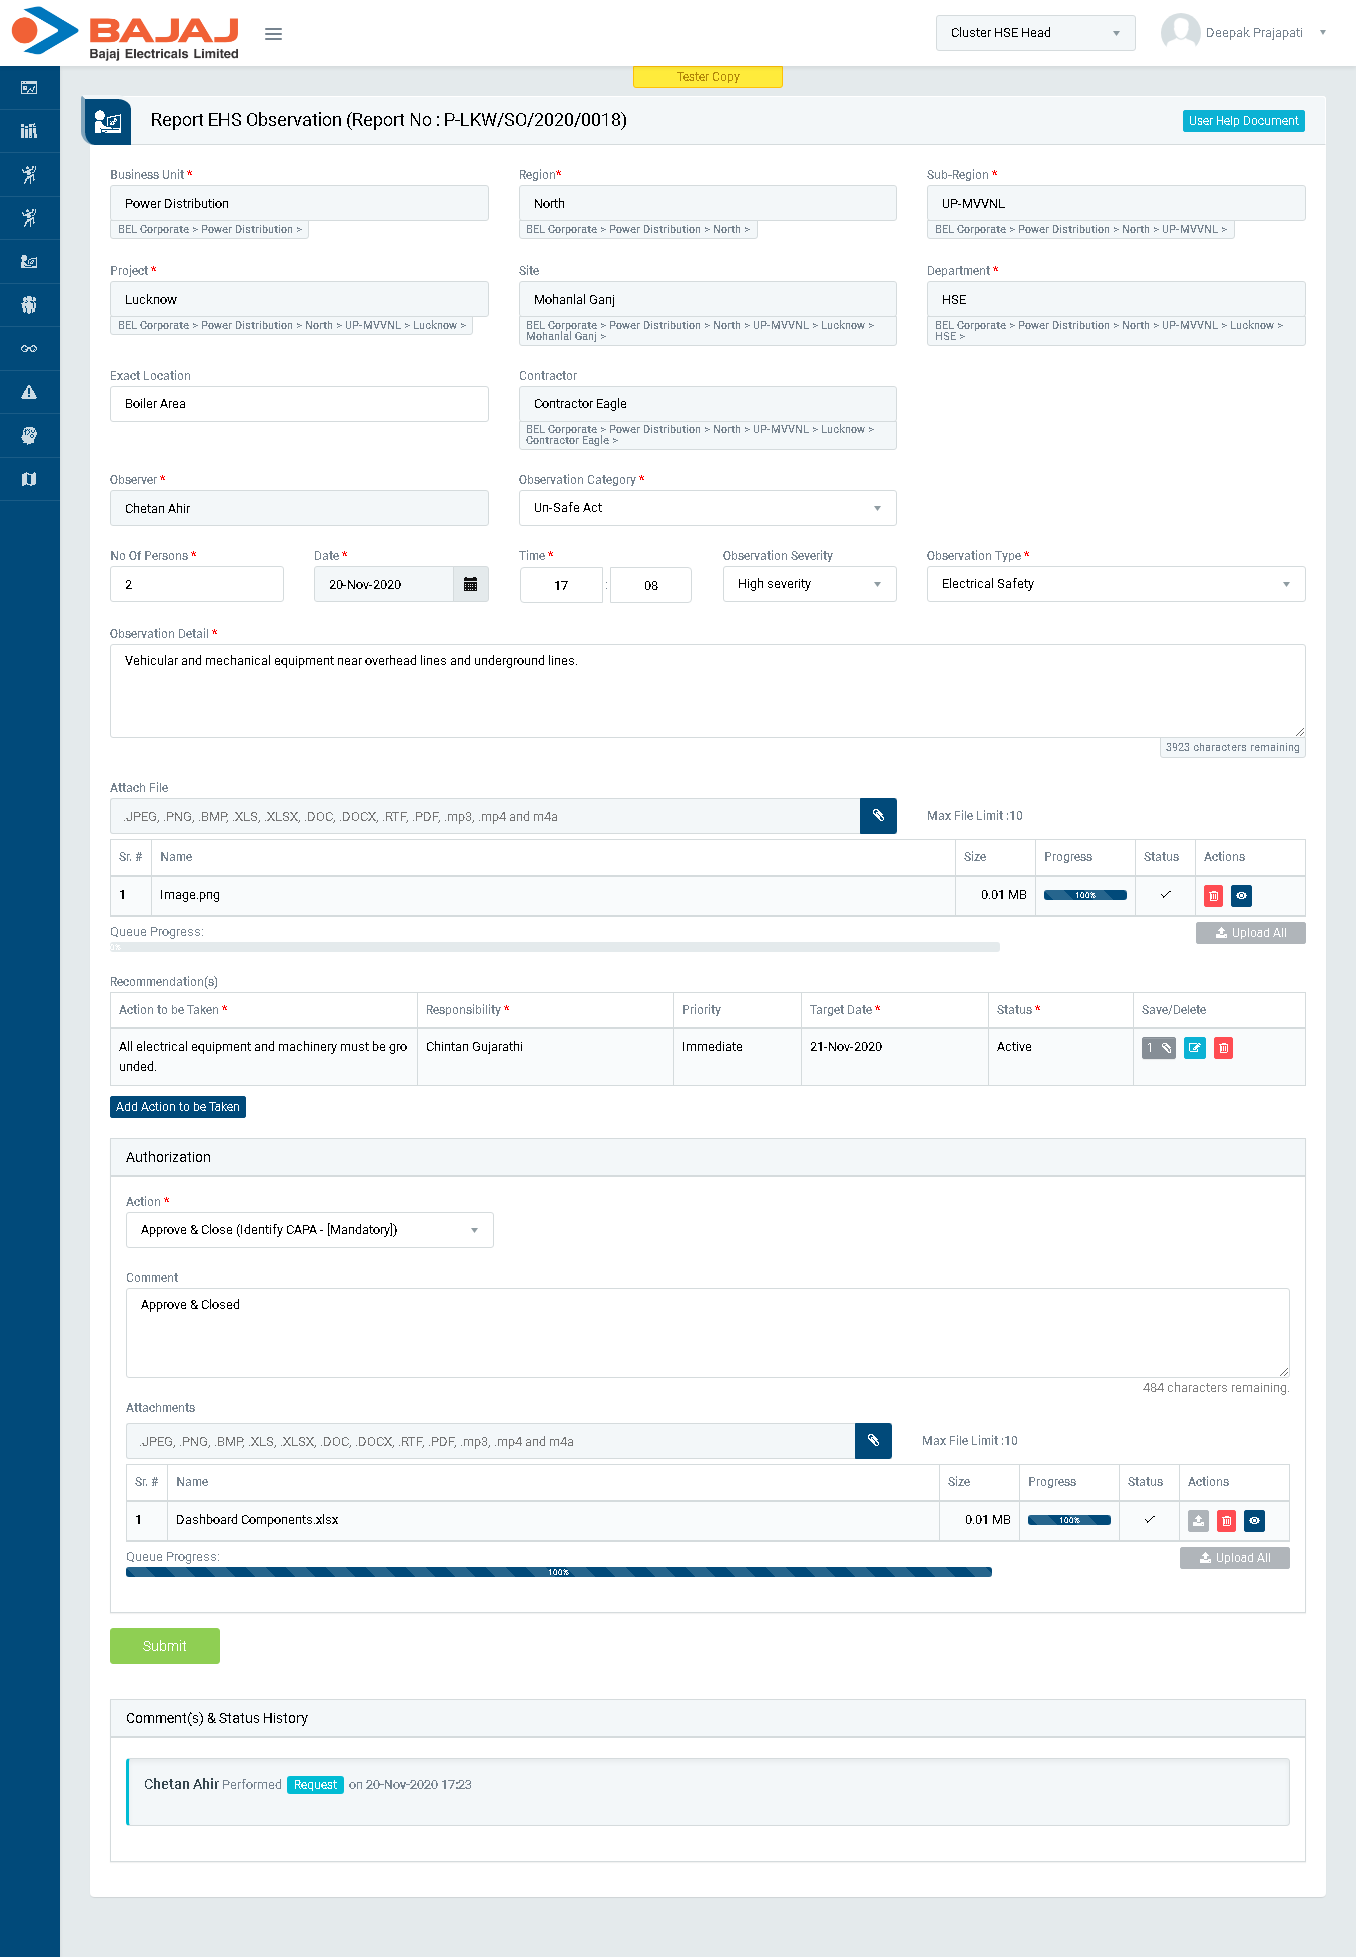Preview Image.png using the eye icon
Screen dimensions: 1356x1957
point(1241,896)
